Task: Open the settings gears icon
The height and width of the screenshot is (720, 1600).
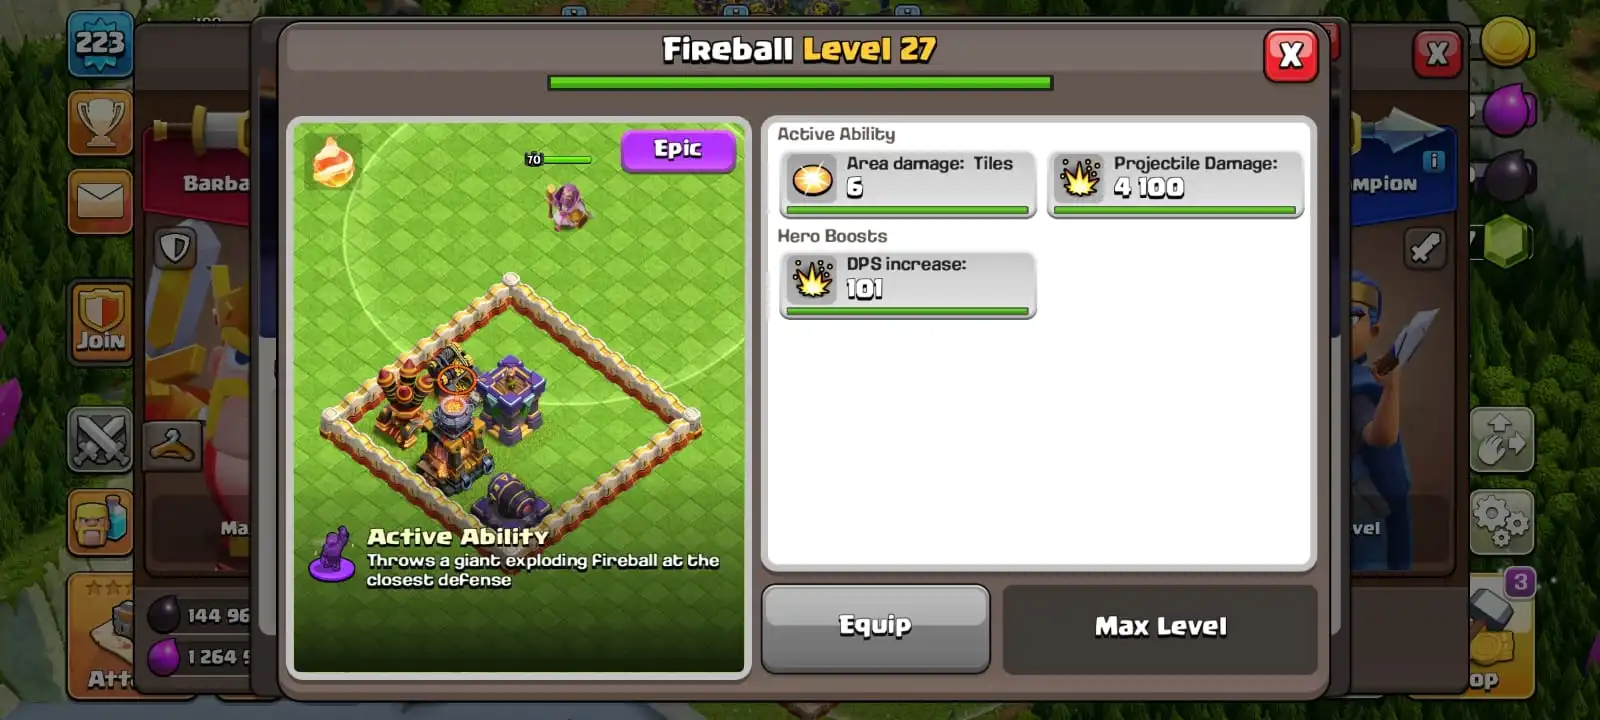Action: click(x=1501, y=521)
